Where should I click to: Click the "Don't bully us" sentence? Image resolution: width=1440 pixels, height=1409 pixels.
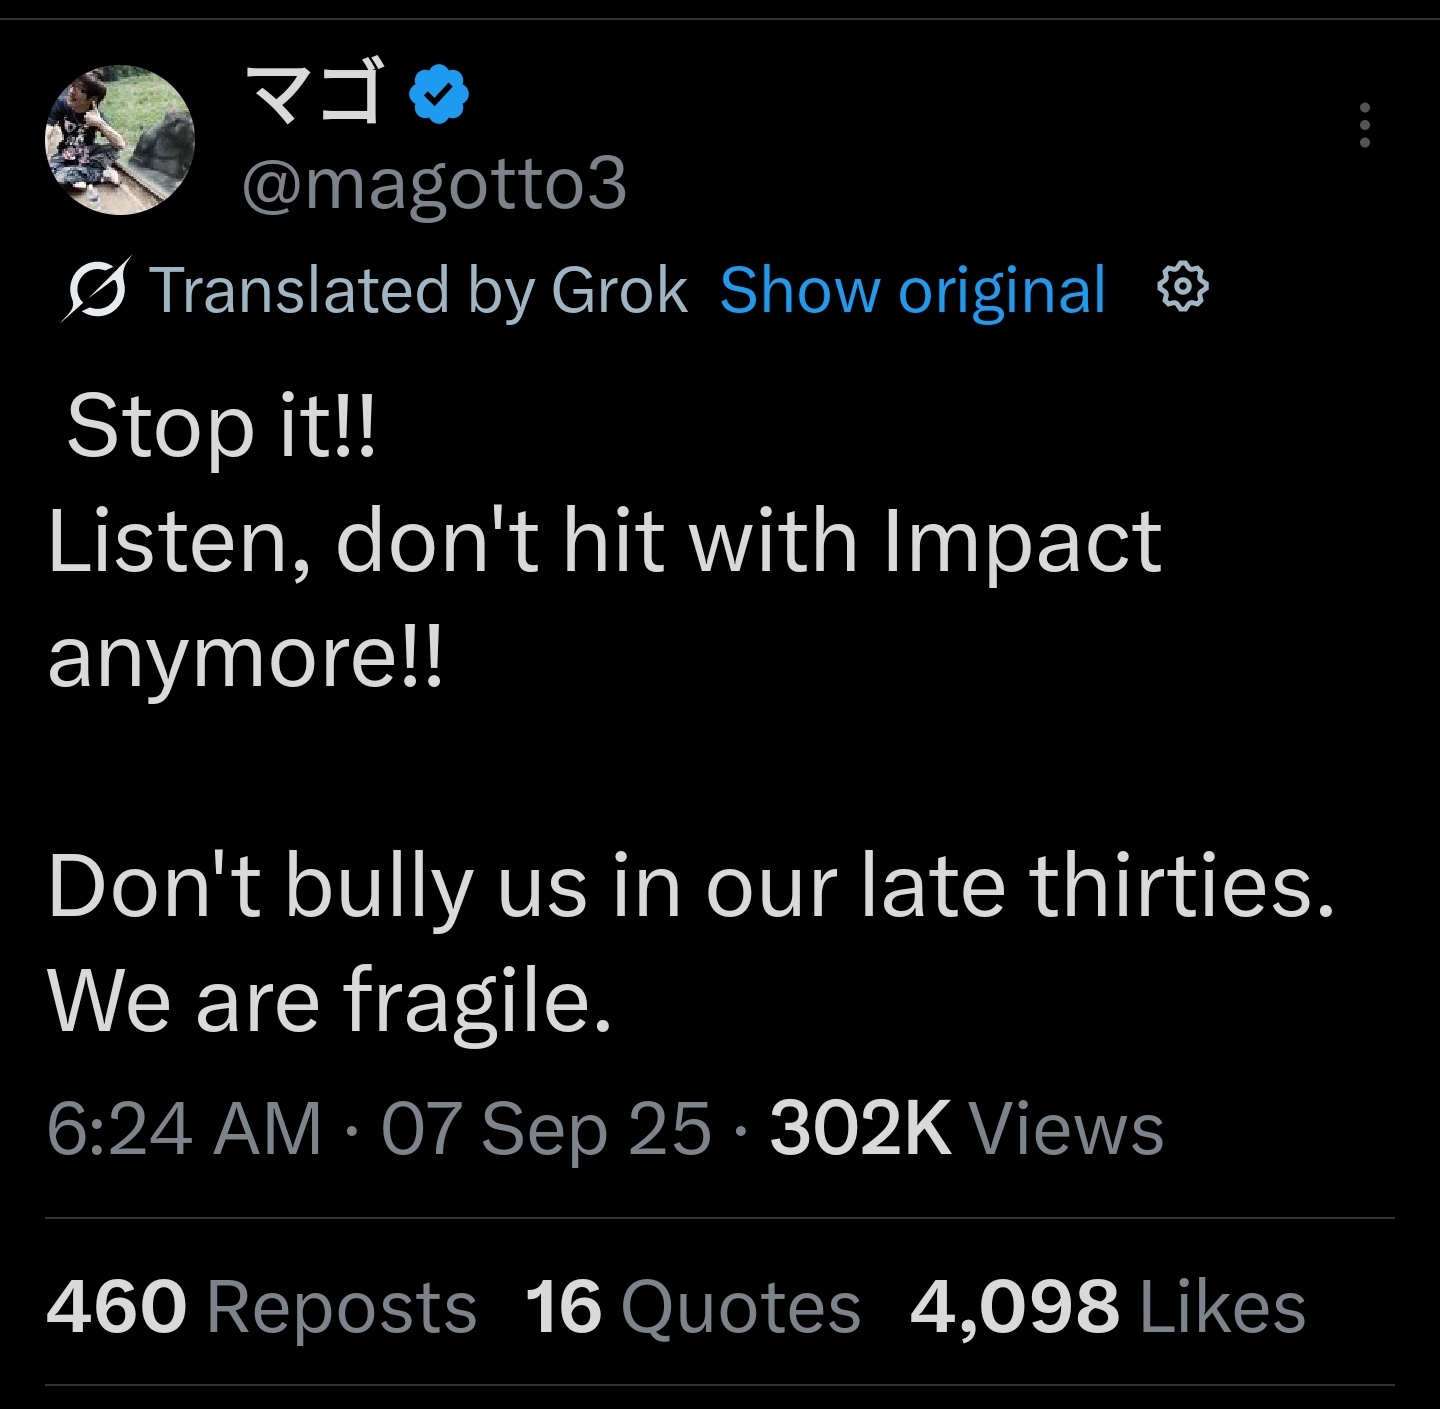[690, 886]
